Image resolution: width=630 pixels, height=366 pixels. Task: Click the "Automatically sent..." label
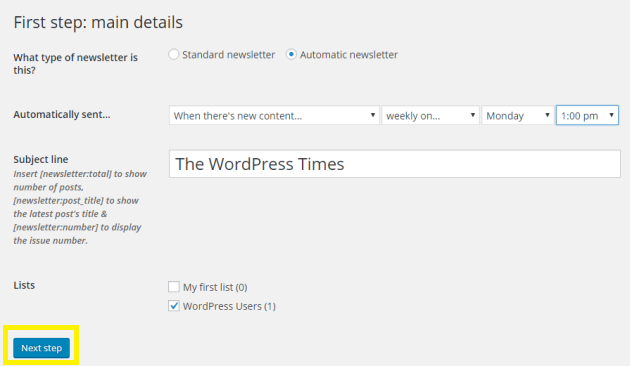click(62, 115)
